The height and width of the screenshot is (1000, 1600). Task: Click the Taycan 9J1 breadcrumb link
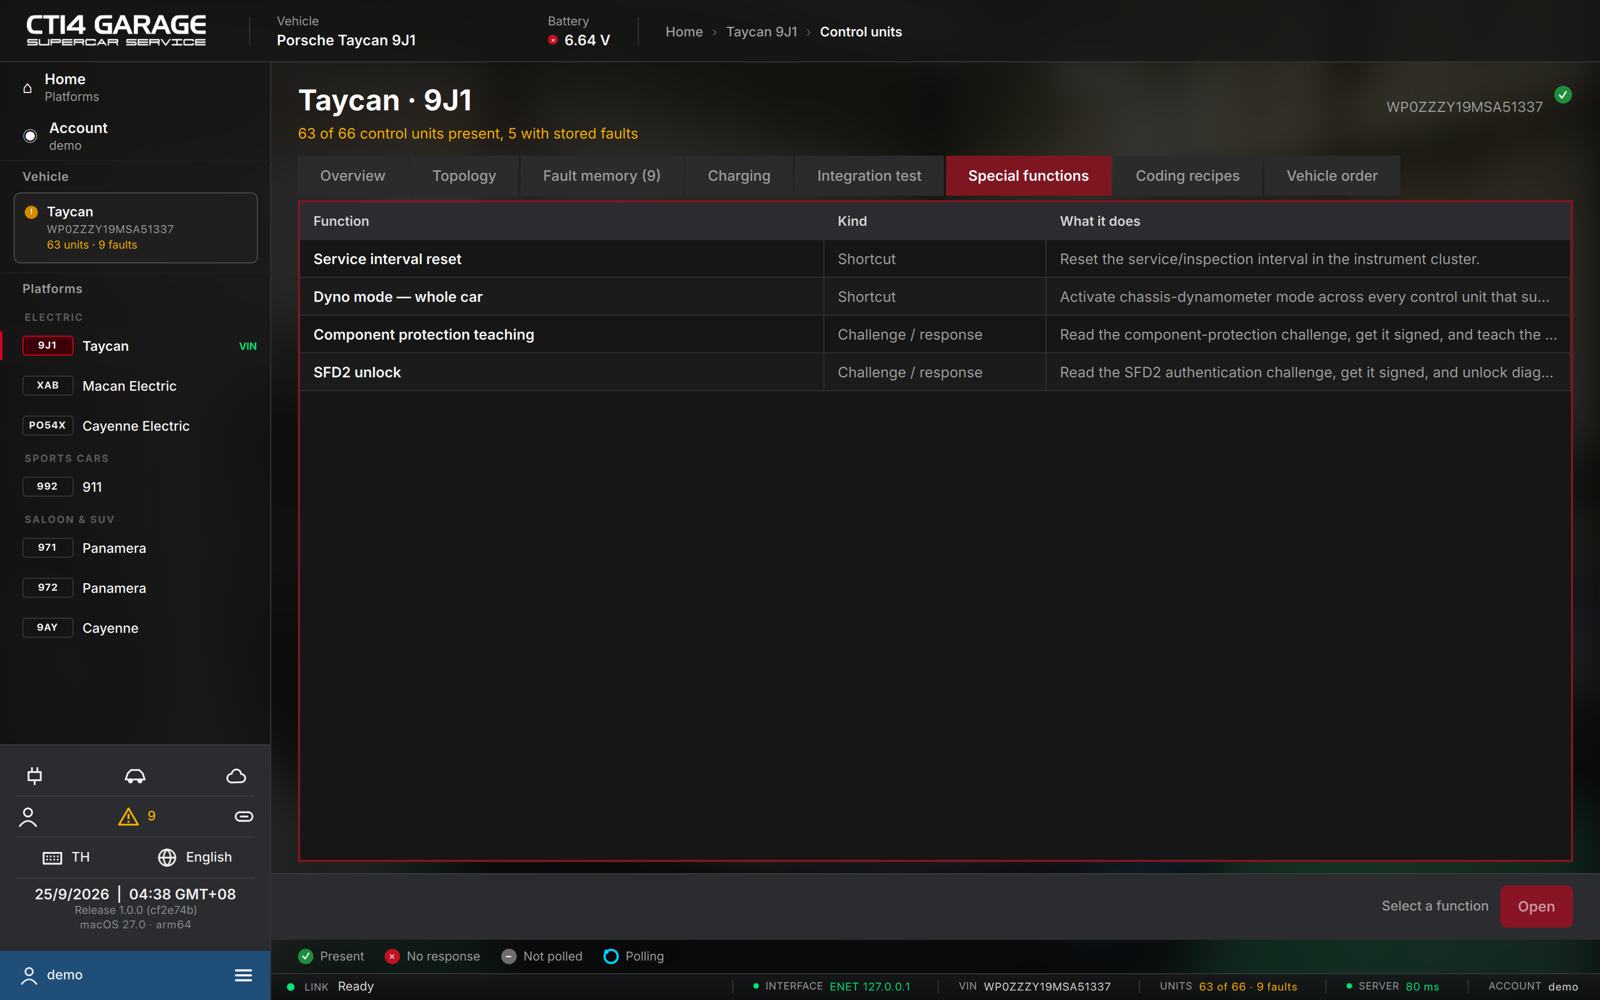pyautogui.click(x=762, y=32)
